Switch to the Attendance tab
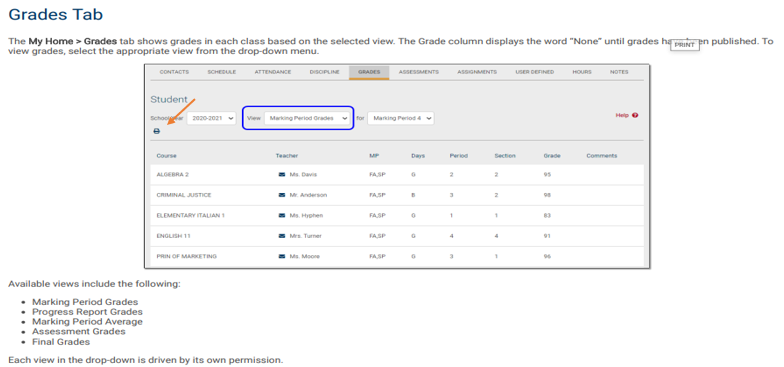 pyautogui.click(x=272, y=72)
